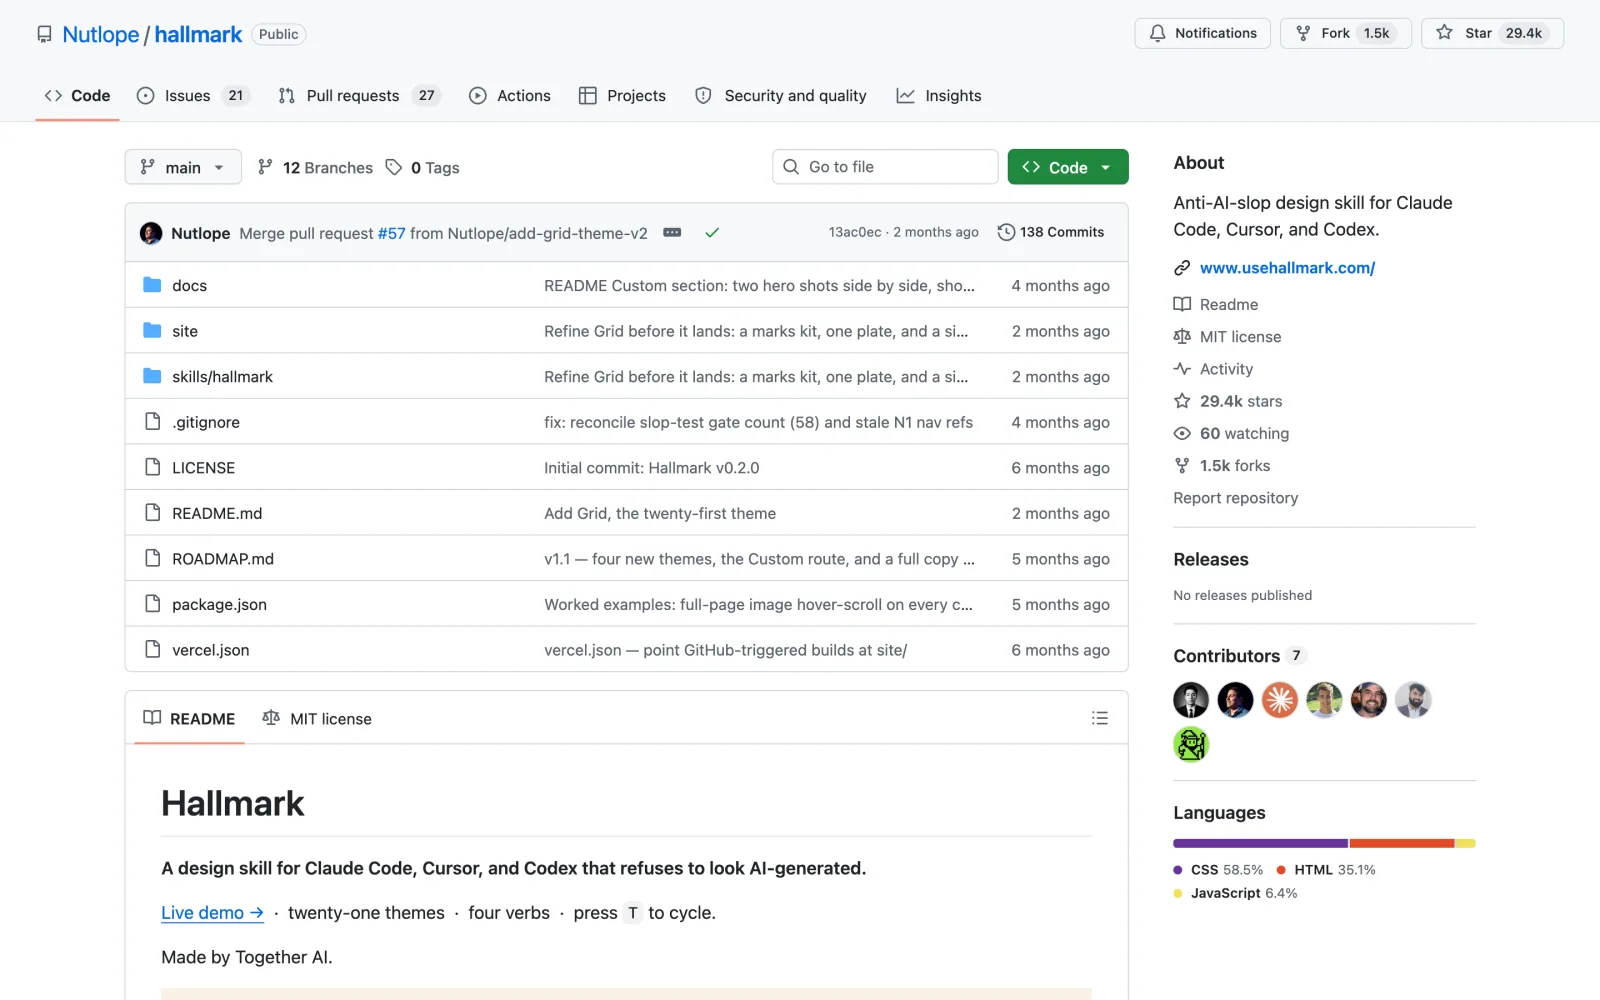Open the 138 Commits history

(1051, 232)
